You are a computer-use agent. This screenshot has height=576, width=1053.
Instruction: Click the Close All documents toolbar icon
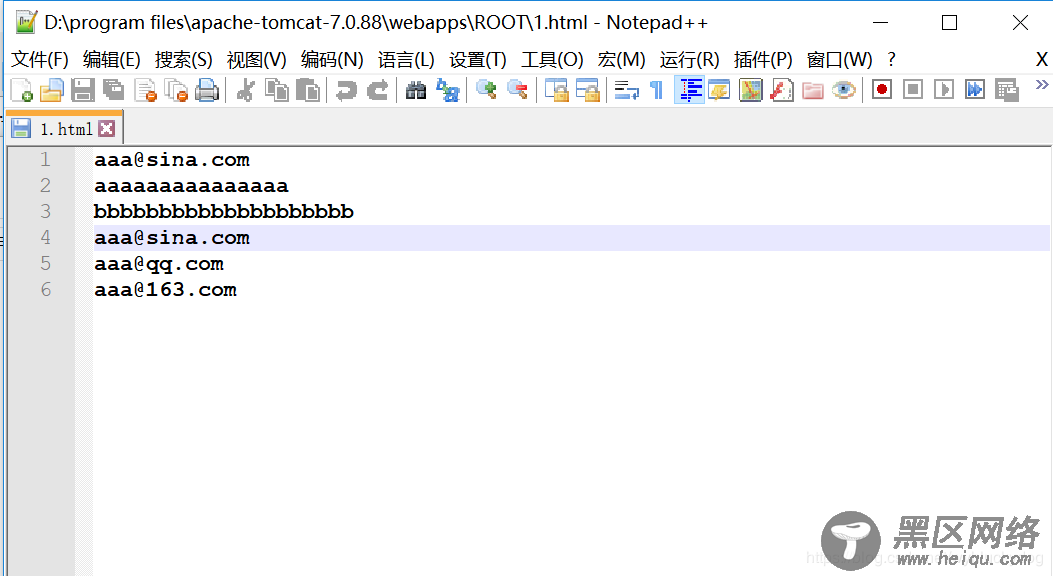pyautogui.click(x=176, y=90)
